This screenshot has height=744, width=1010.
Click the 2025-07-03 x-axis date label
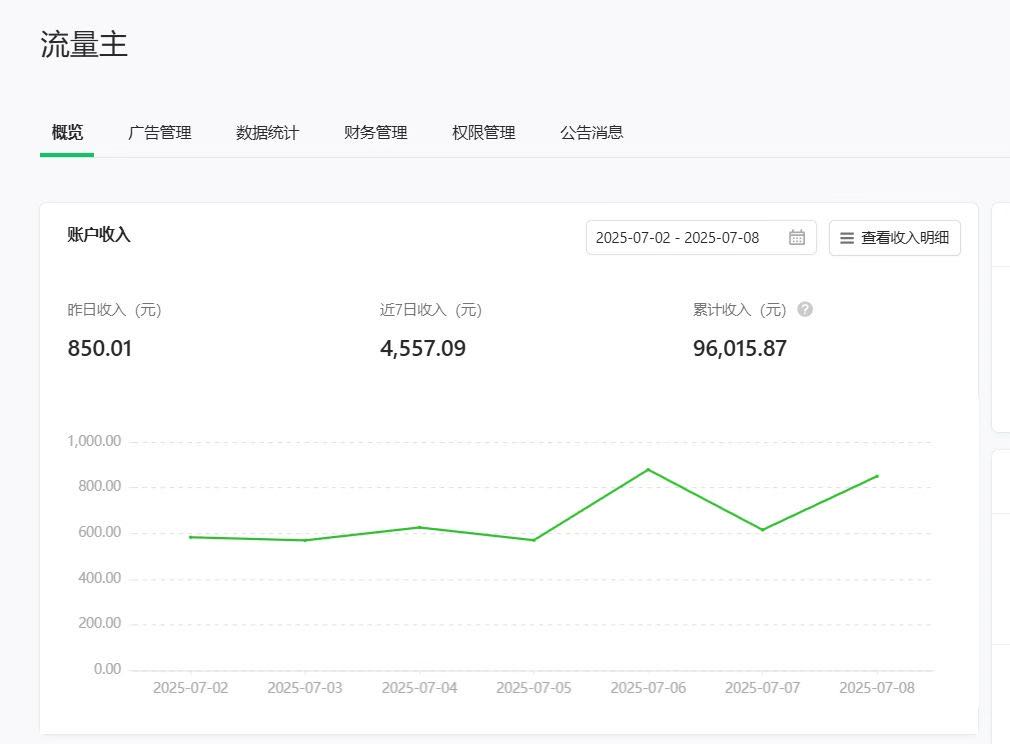(305, 688)
